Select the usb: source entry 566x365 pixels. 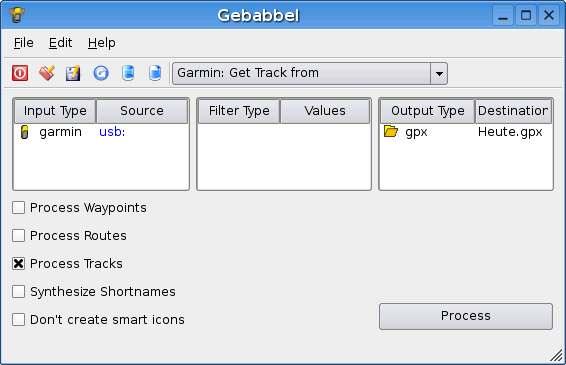pyautogui.click(x=112, y=132)
